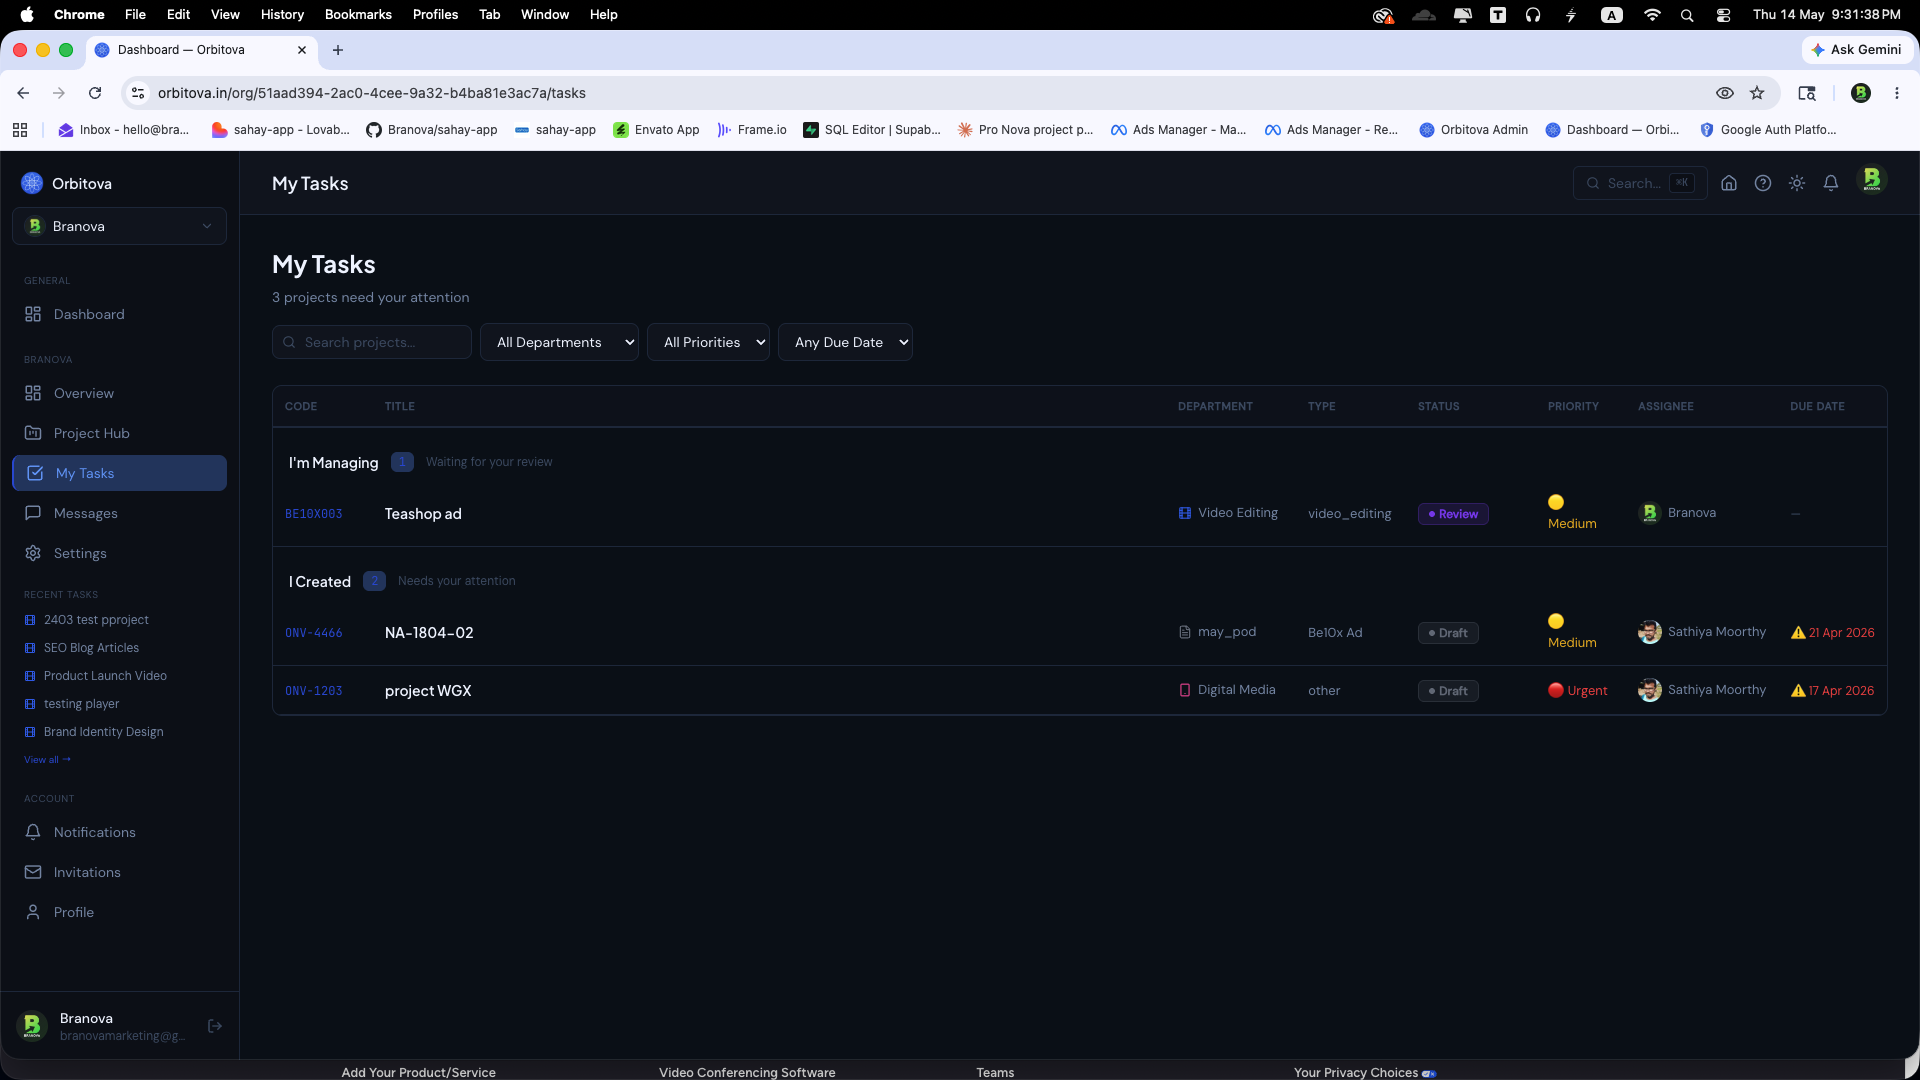Screen dimensions: 1920x1080
Task: Click the yellow Medium priority dot for Teashop ad
Action: 1556,502
